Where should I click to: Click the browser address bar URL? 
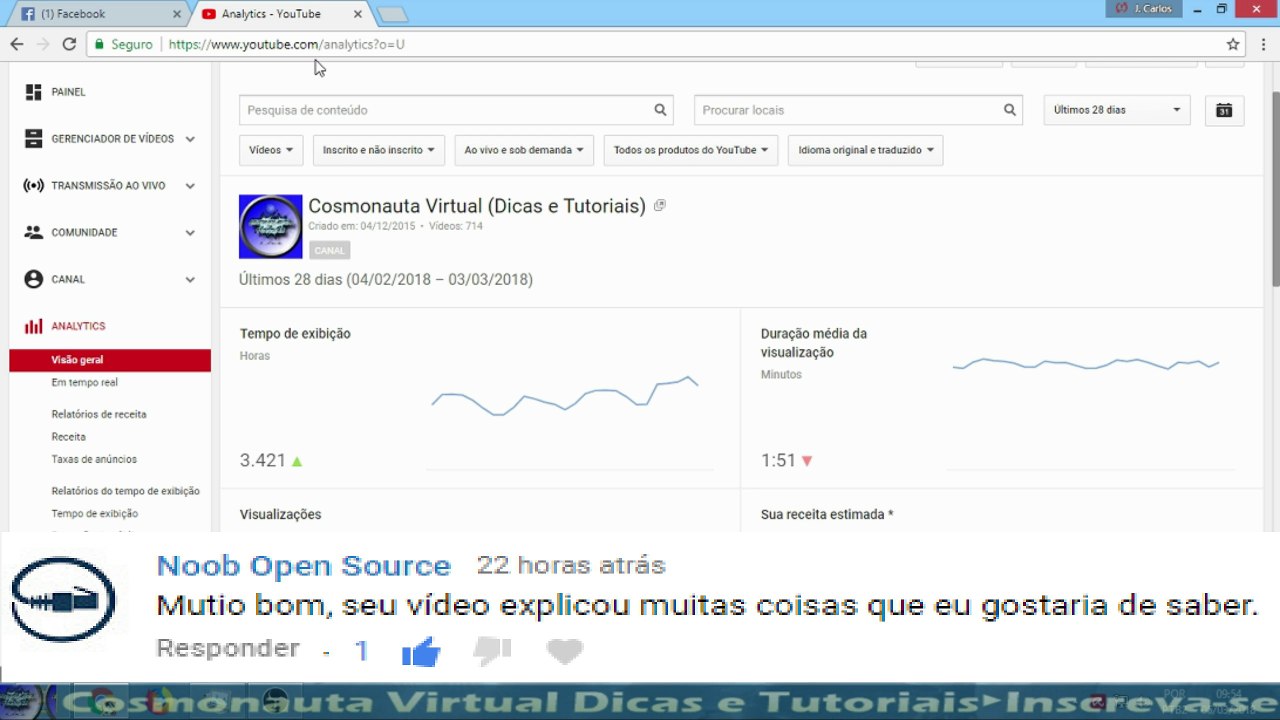(x=287, y=44)
